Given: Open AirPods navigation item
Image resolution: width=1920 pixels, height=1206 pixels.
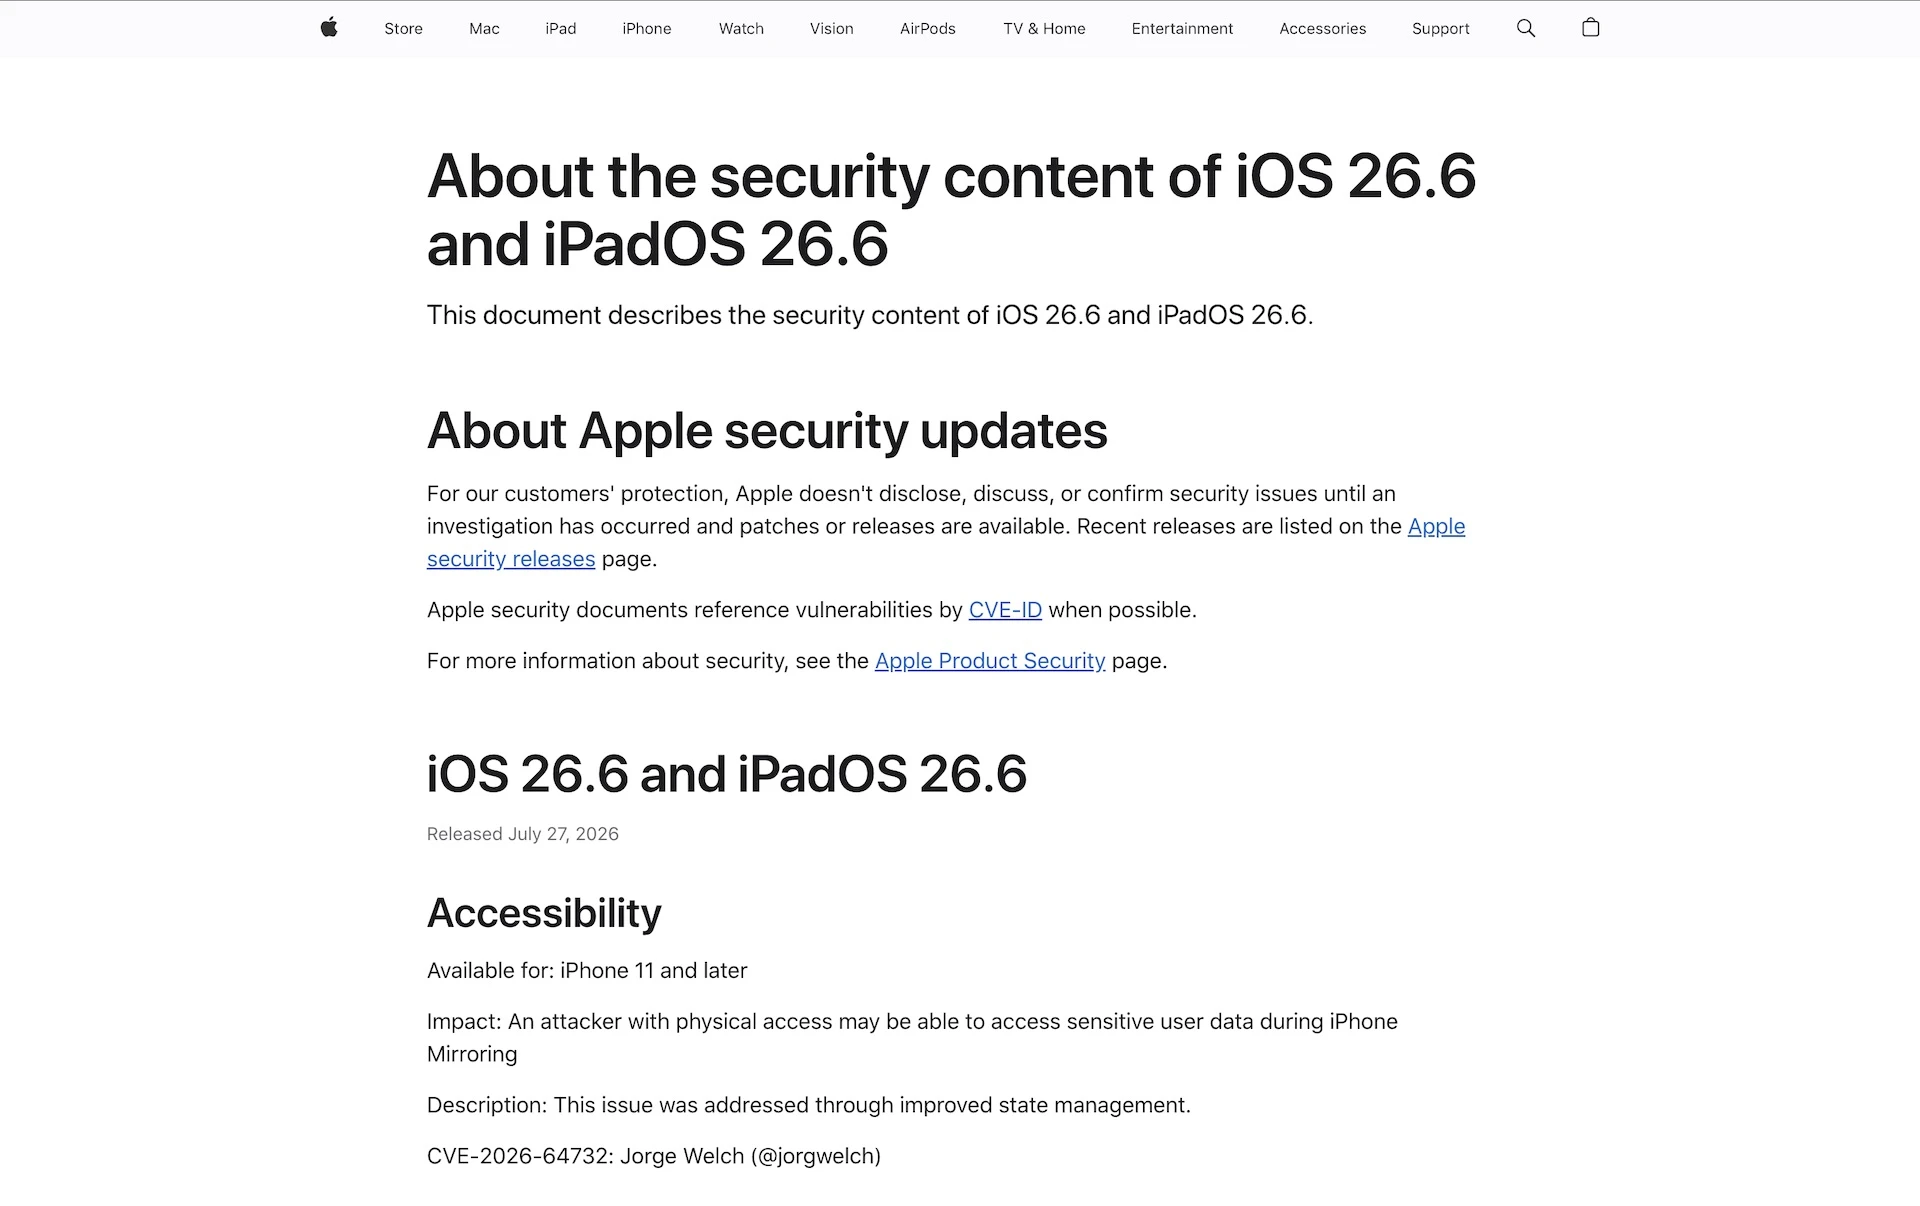Looking at the screenshot, I should [x=928, y=29].
